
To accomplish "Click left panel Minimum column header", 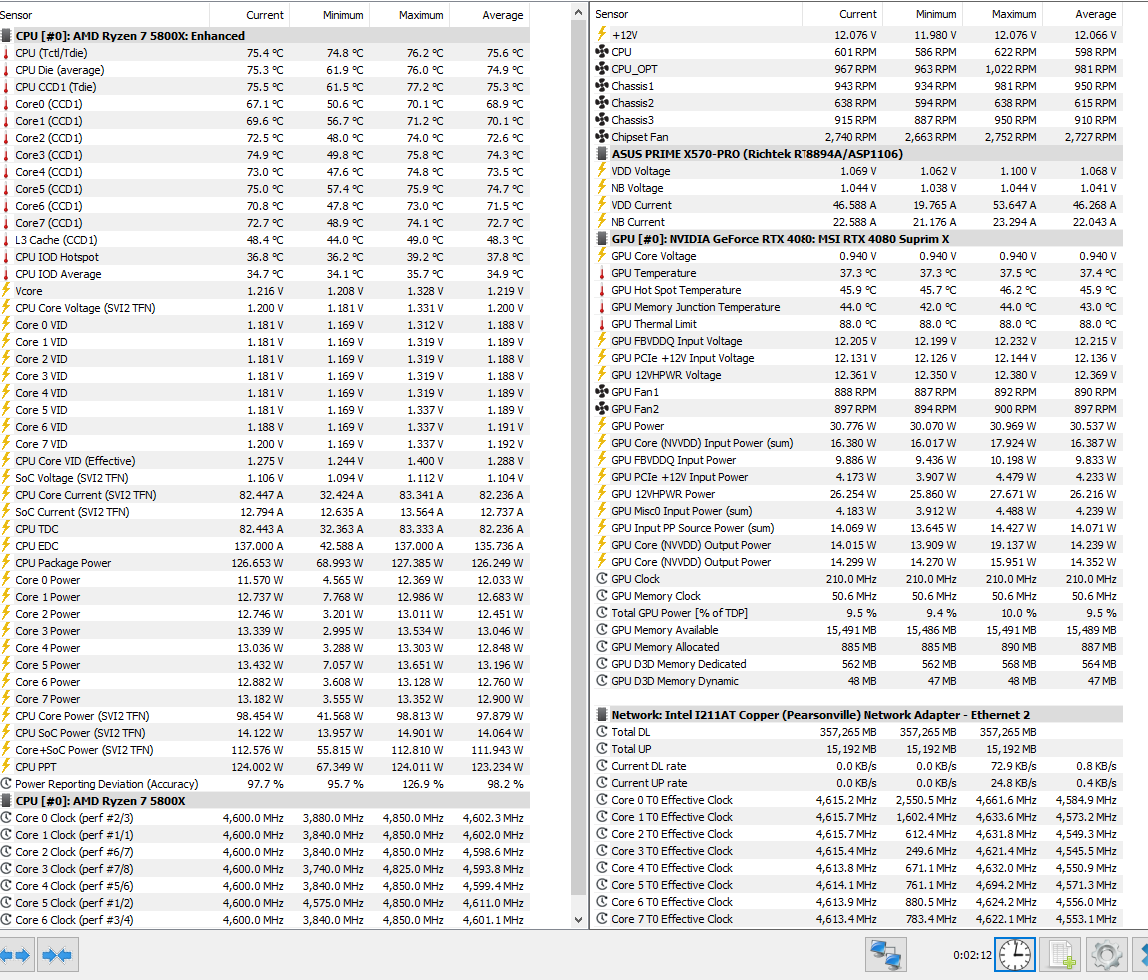I will 329,15.
